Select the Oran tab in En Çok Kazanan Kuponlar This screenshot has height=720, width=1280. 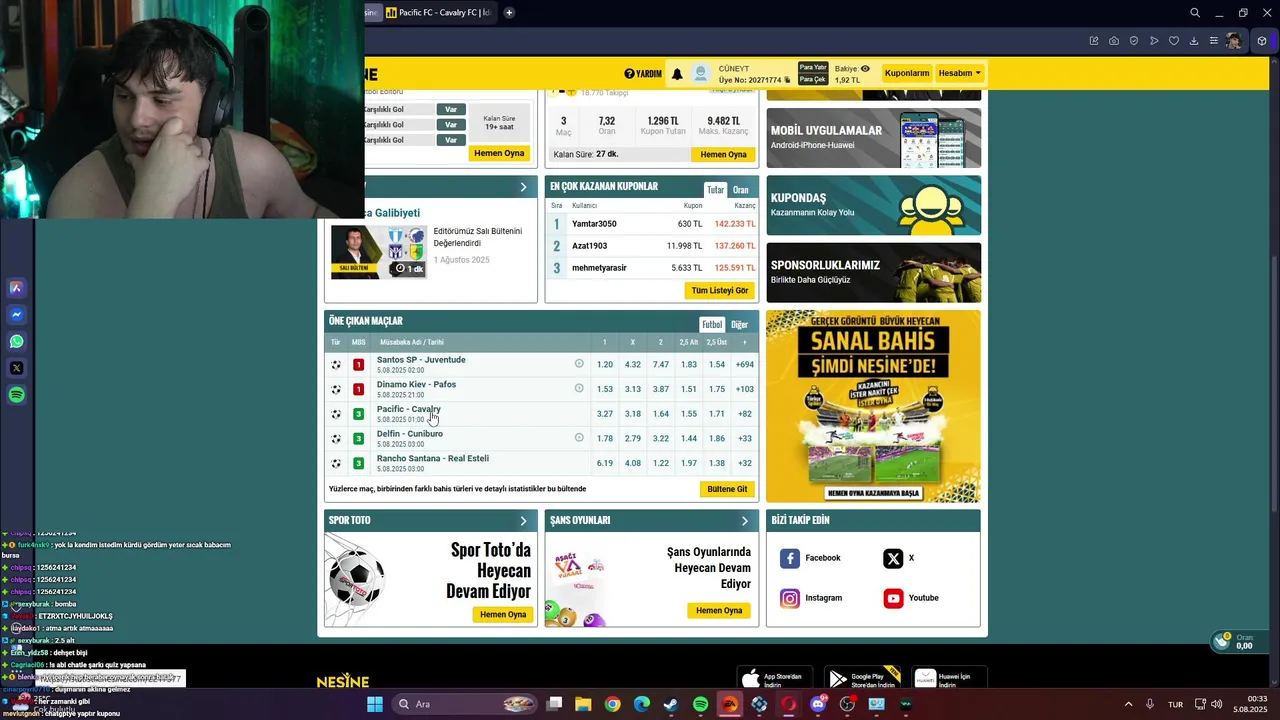740,190
